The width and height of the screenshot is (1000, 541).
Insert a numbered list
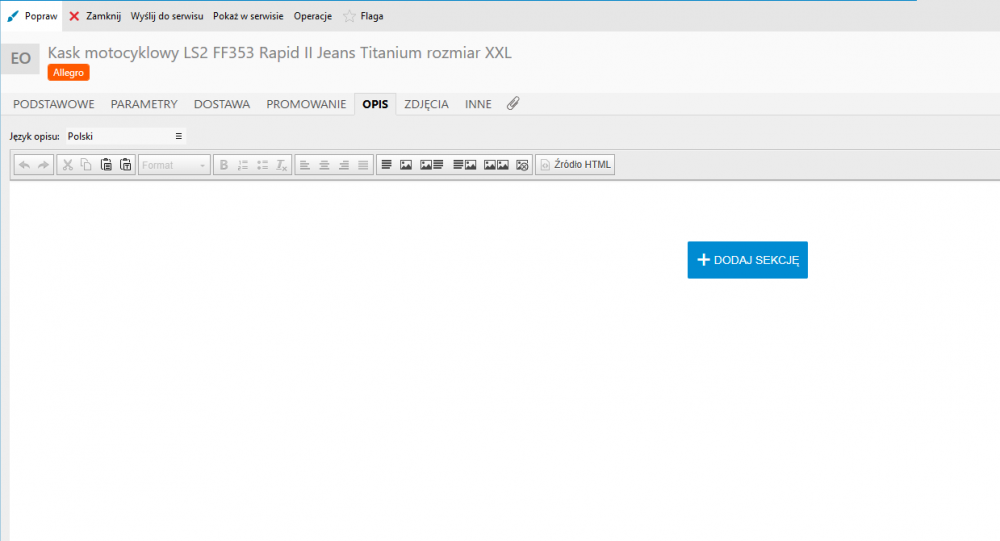[x=243, y=165]
